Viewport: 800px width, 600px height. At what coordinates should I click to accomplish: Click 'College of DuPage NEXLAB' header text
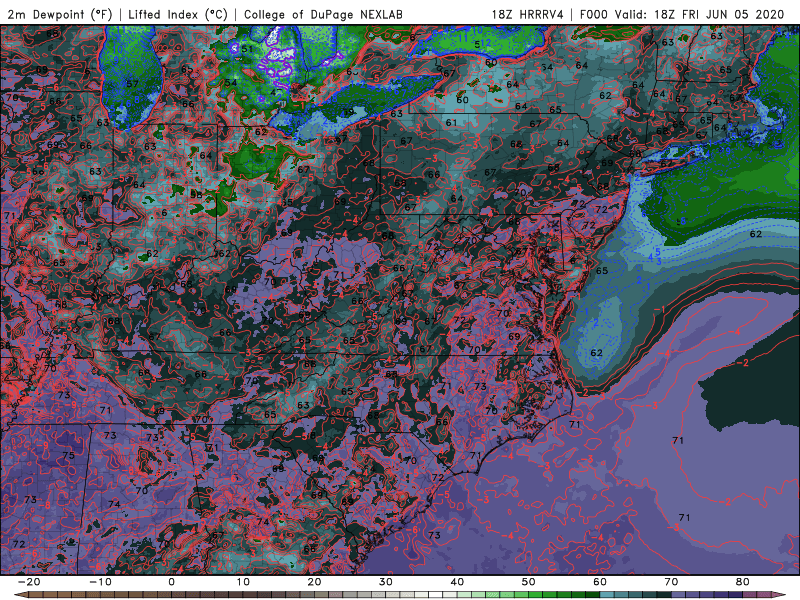[323, 15]
